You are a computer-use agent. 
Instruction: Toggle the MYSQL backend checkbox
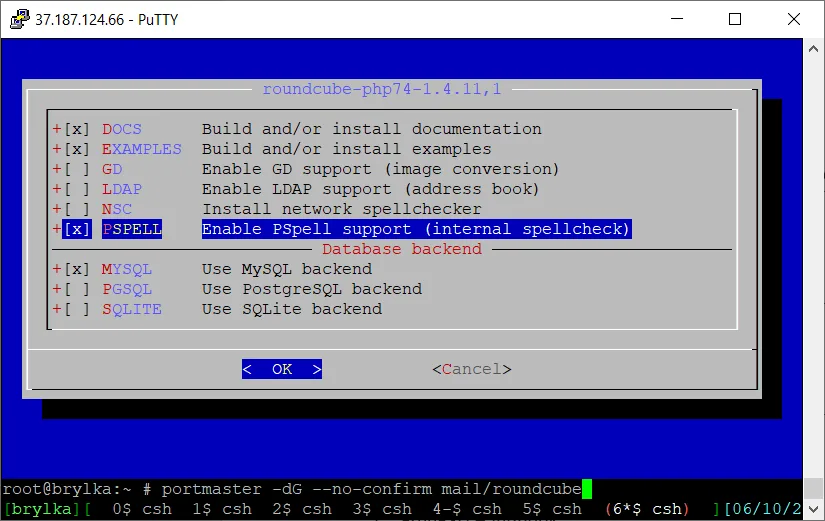point(77,269)
